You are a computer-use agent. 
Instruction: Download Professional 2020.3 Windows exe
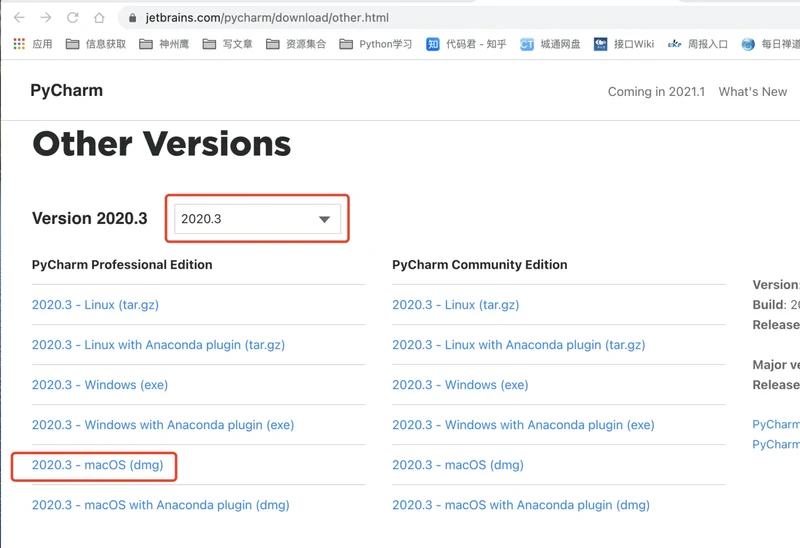click(x=100, y=385)
